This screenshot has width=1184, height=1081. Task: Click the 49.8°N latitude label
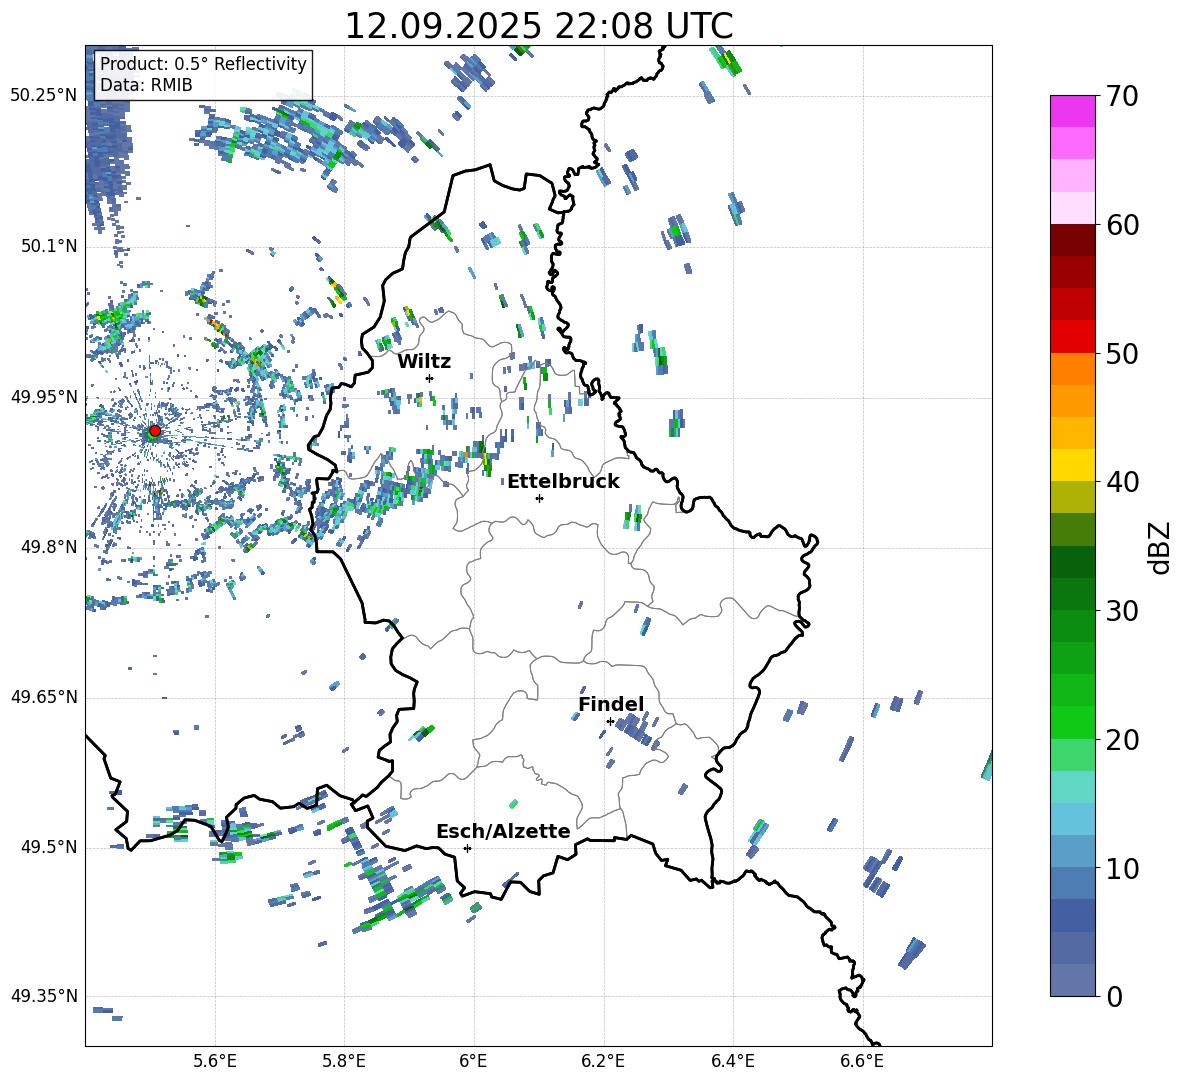tap(49, 547)
